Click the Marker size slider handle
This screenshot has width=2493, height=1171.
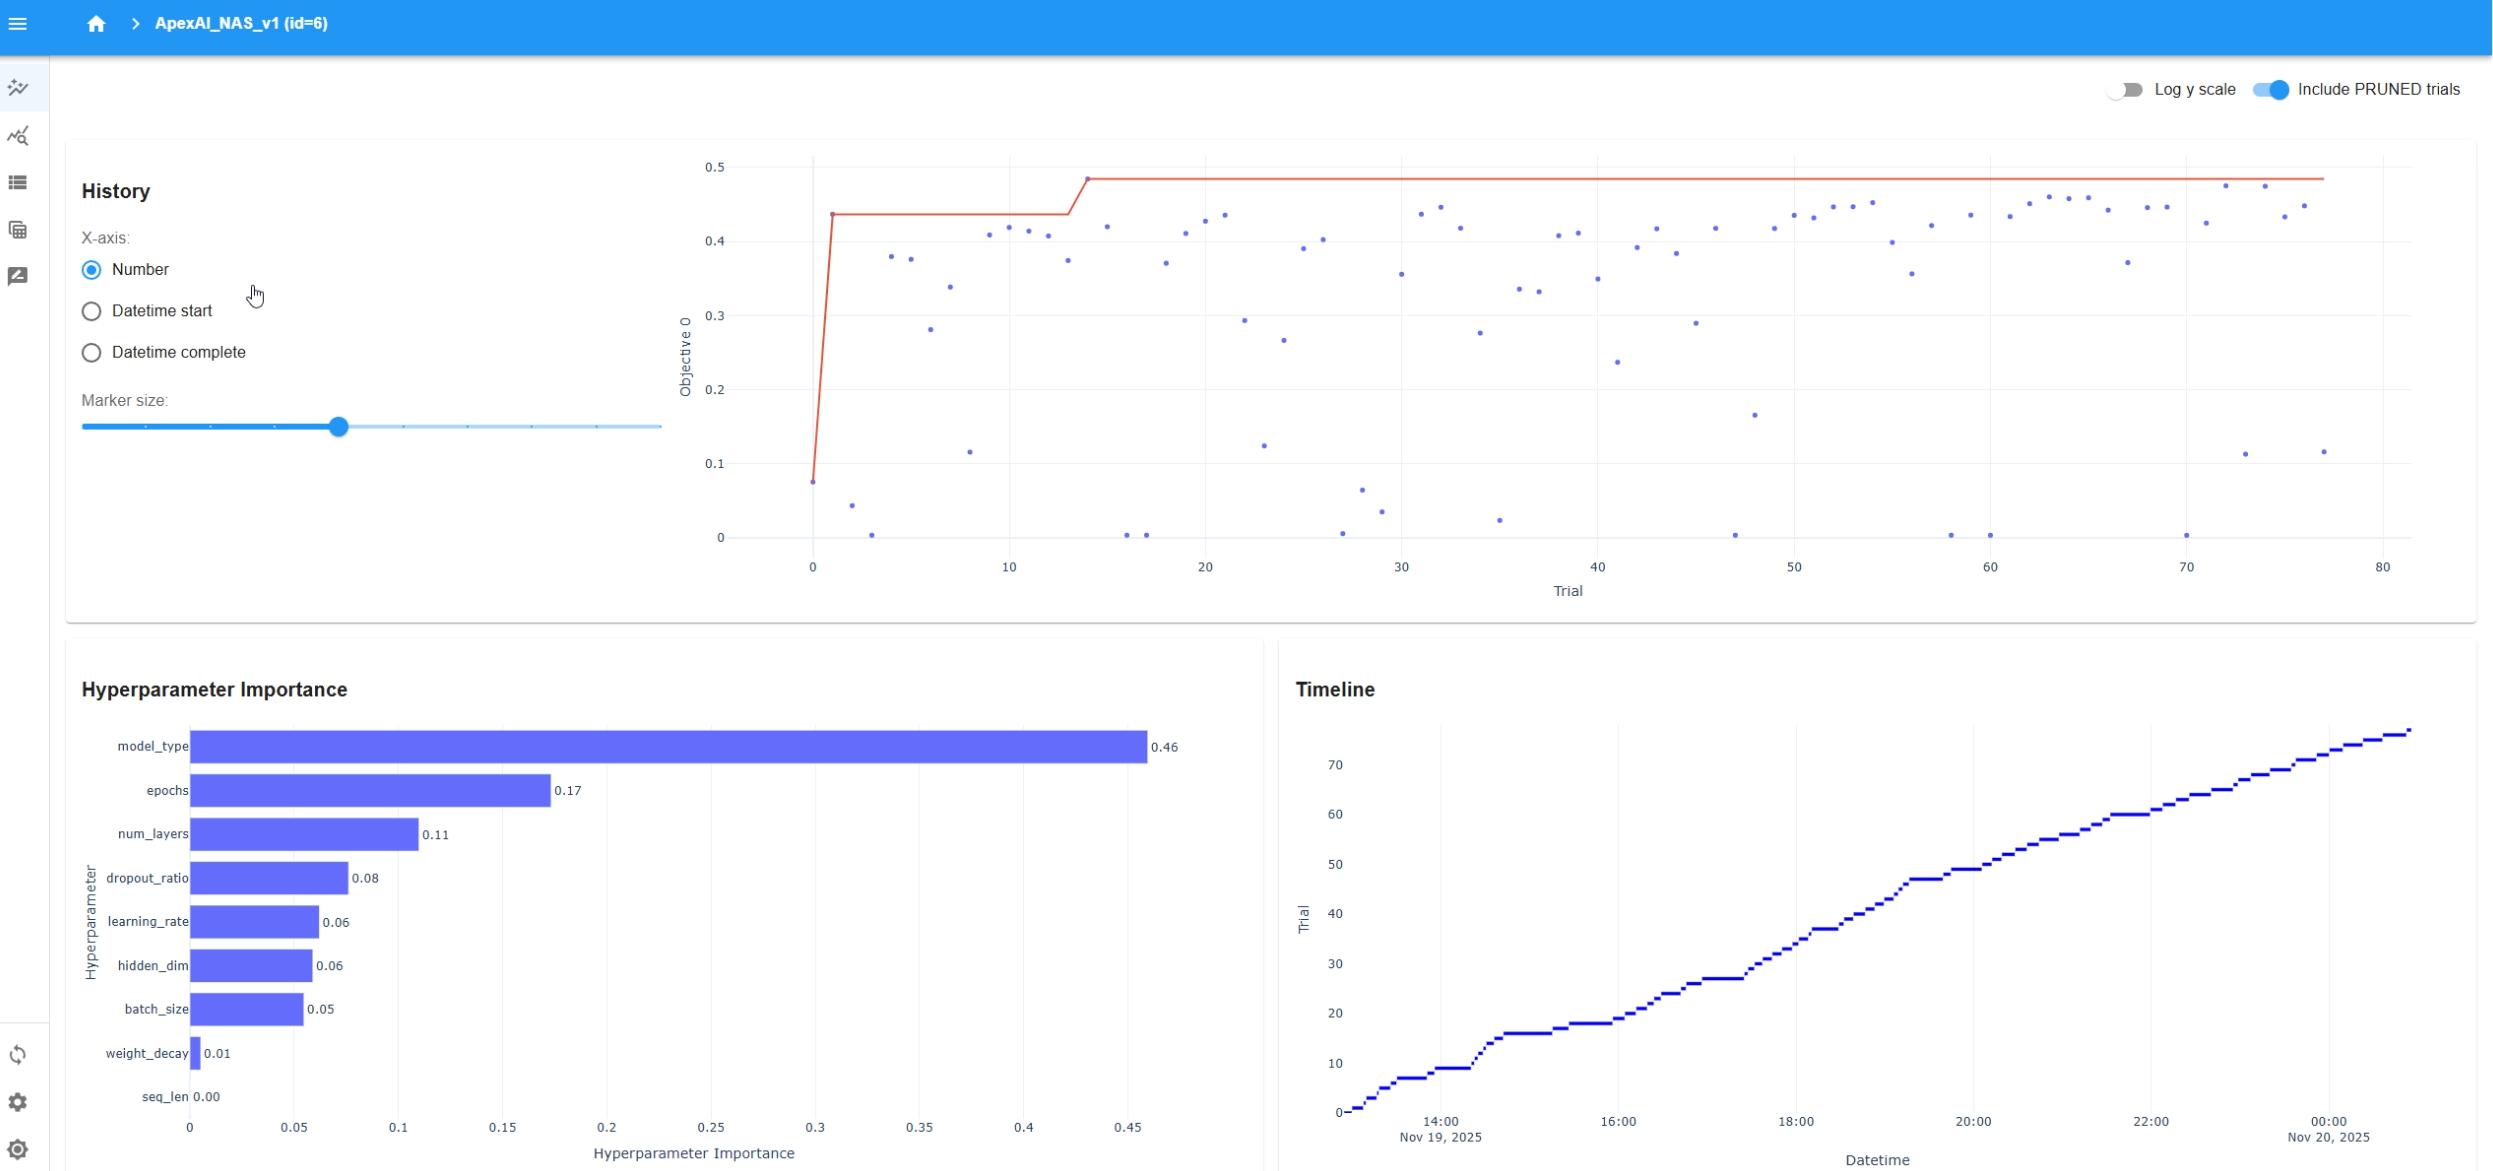coord(339,427)
